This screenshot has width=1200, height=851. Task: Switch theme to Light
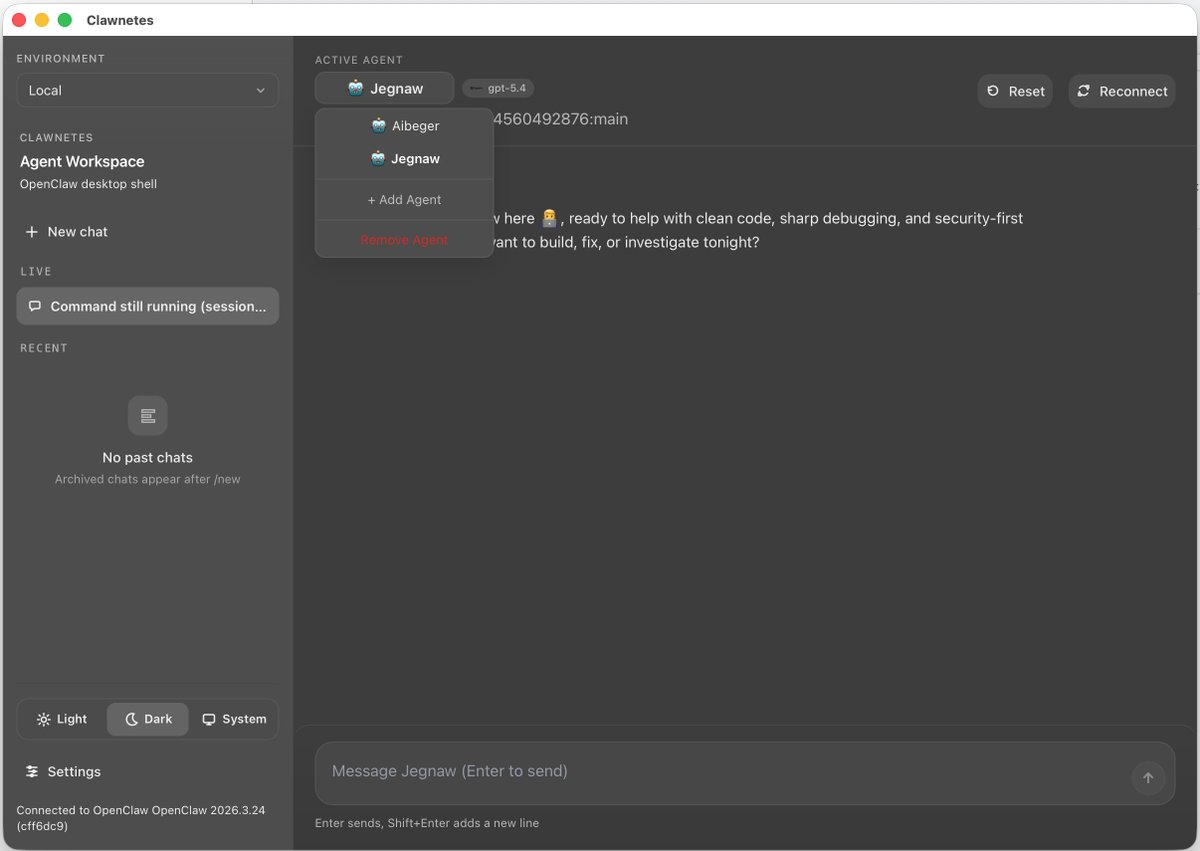pyautogui.click(x=62, y=719)
